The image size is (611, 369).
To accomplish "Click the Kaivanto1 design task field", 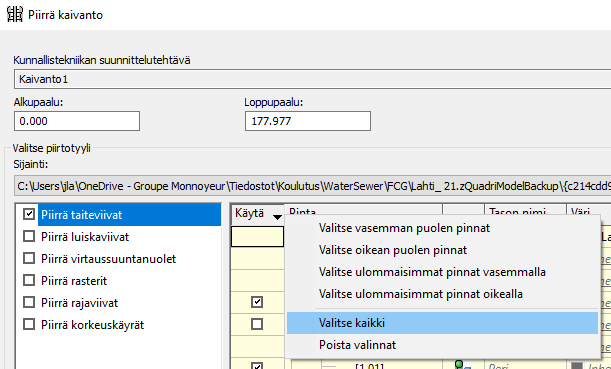I will point(313,79).
